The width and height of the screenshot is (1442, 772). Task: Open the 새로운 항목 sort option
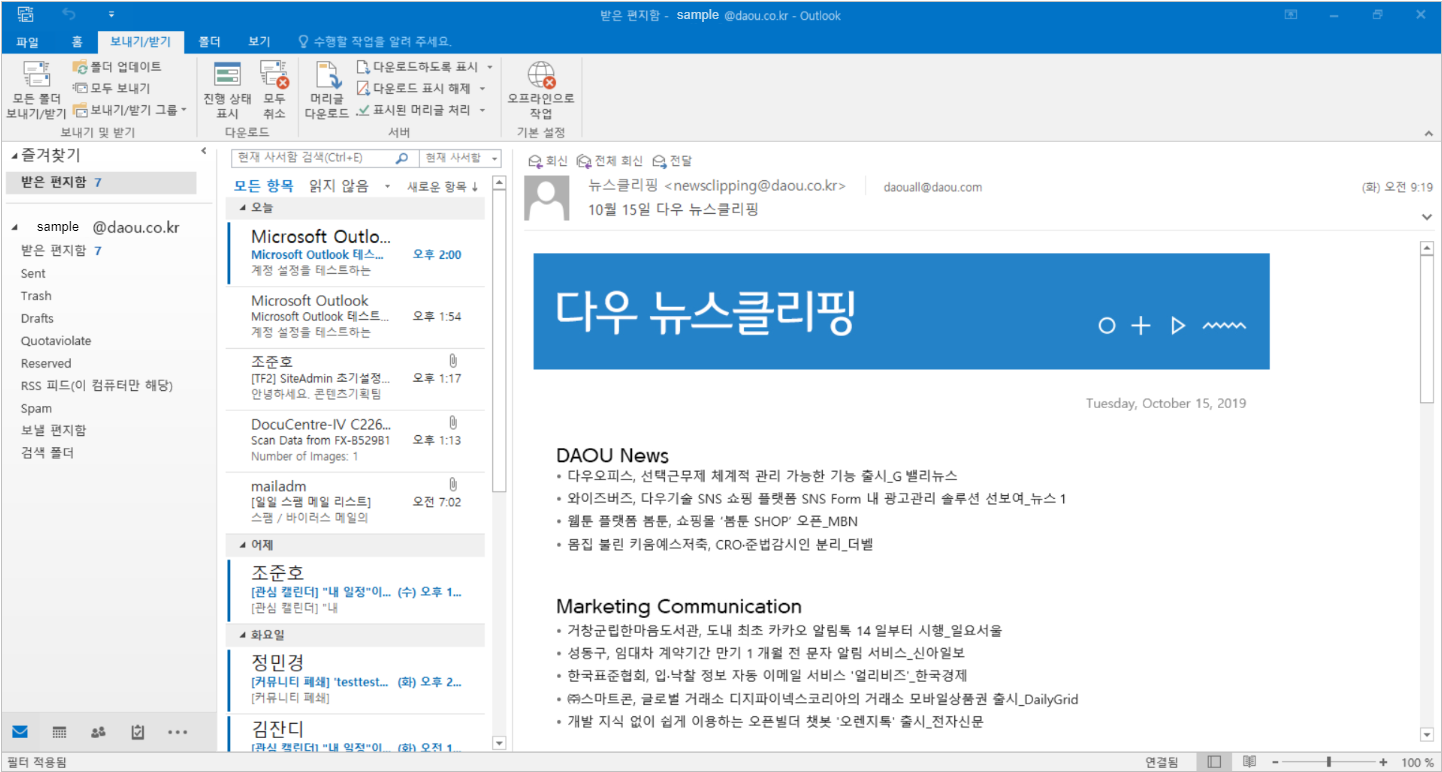[443, 187]
